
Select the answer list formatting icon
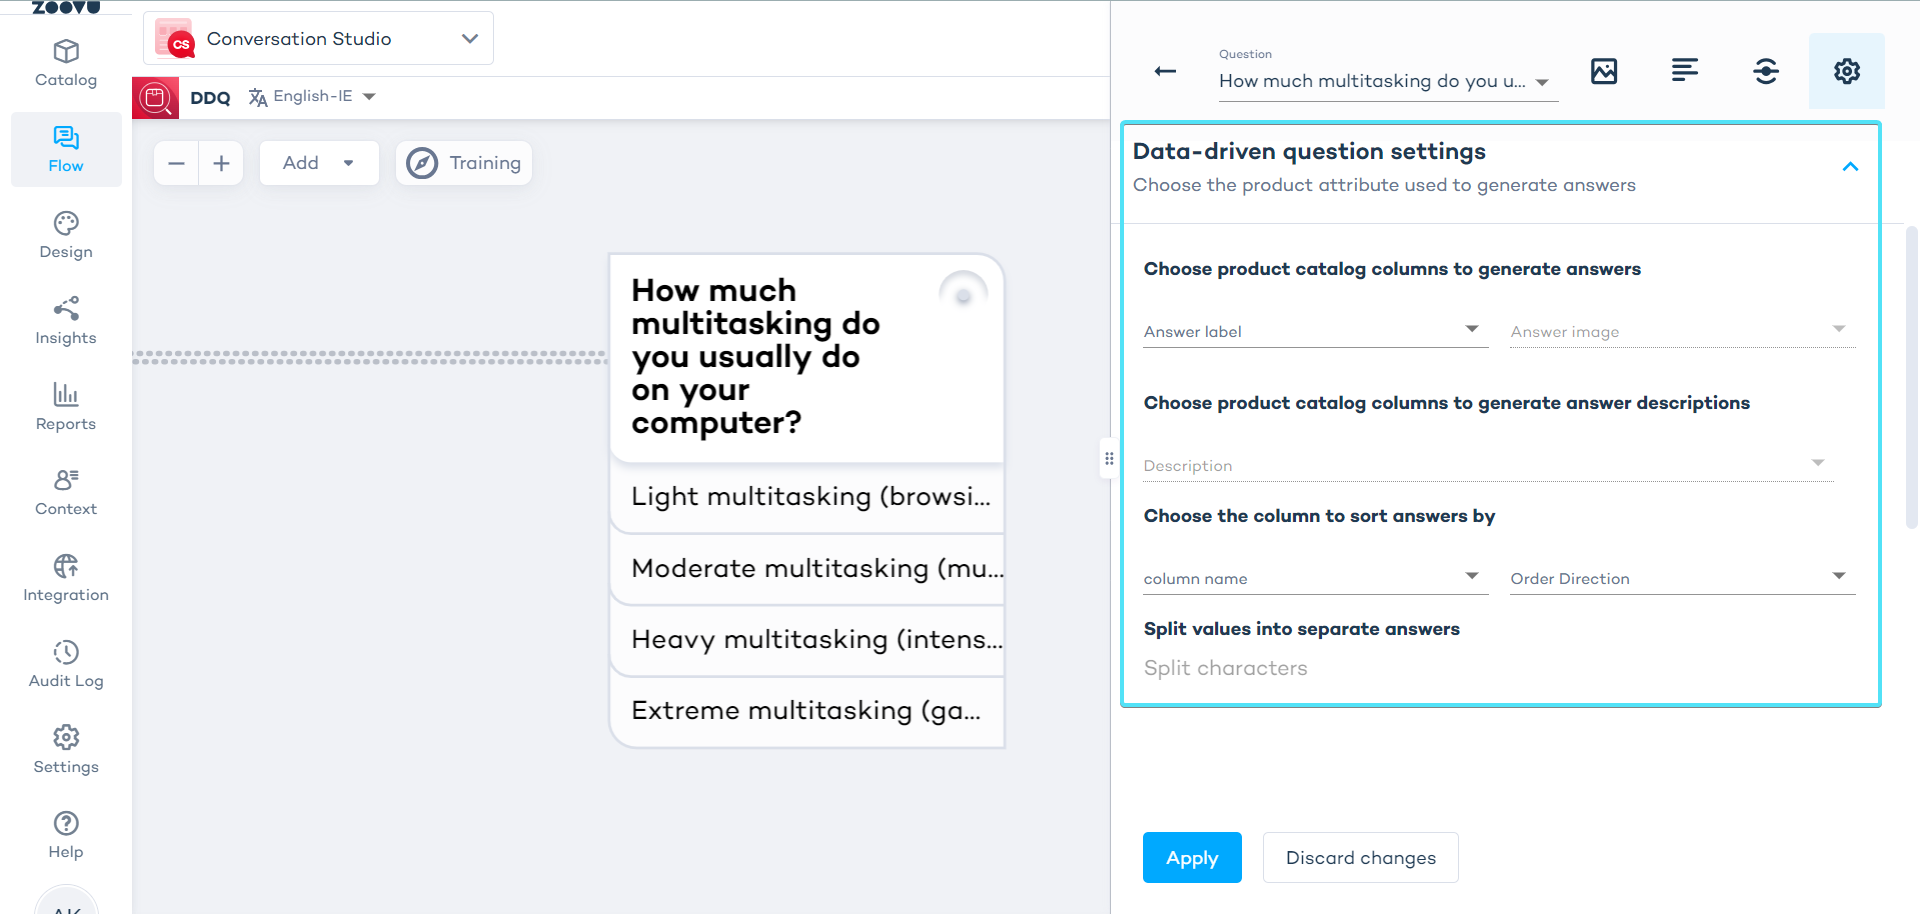pos(1685,70)
